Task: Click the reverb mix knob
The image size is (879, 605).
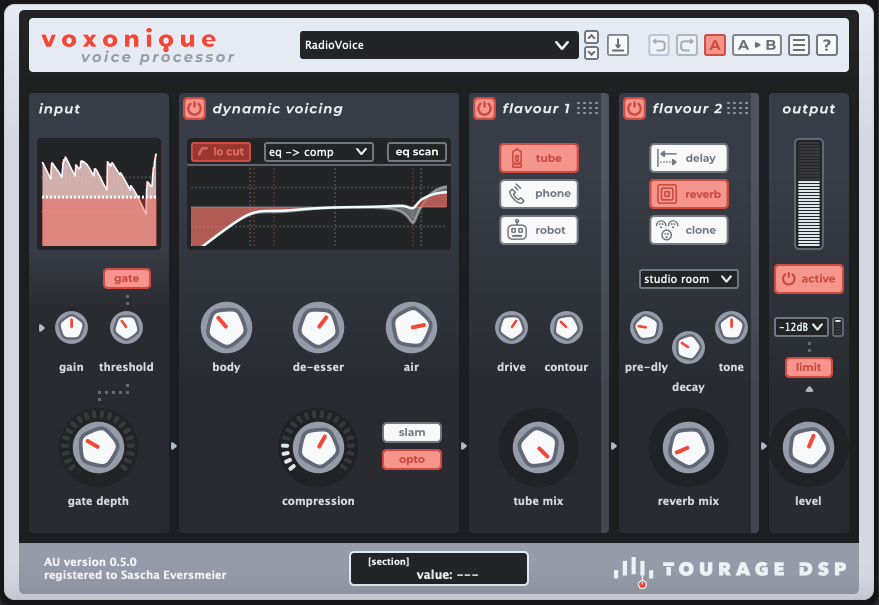Action: (x=688, y=447)
